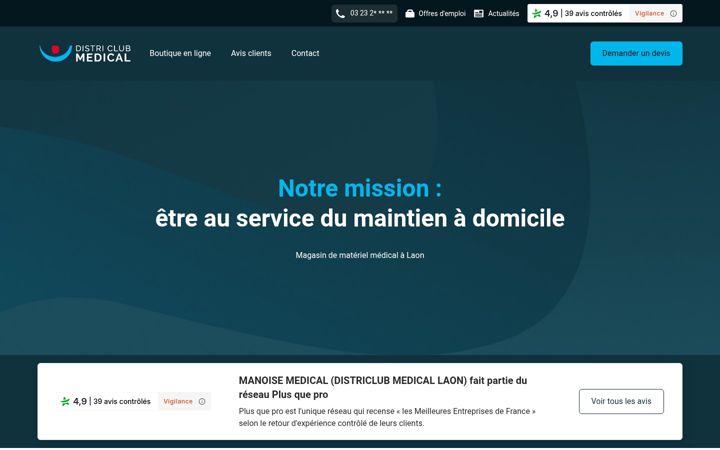The image size is (720, 450).
Task: Click the info icon next to top Vigilance
Action: click(673, 14)
